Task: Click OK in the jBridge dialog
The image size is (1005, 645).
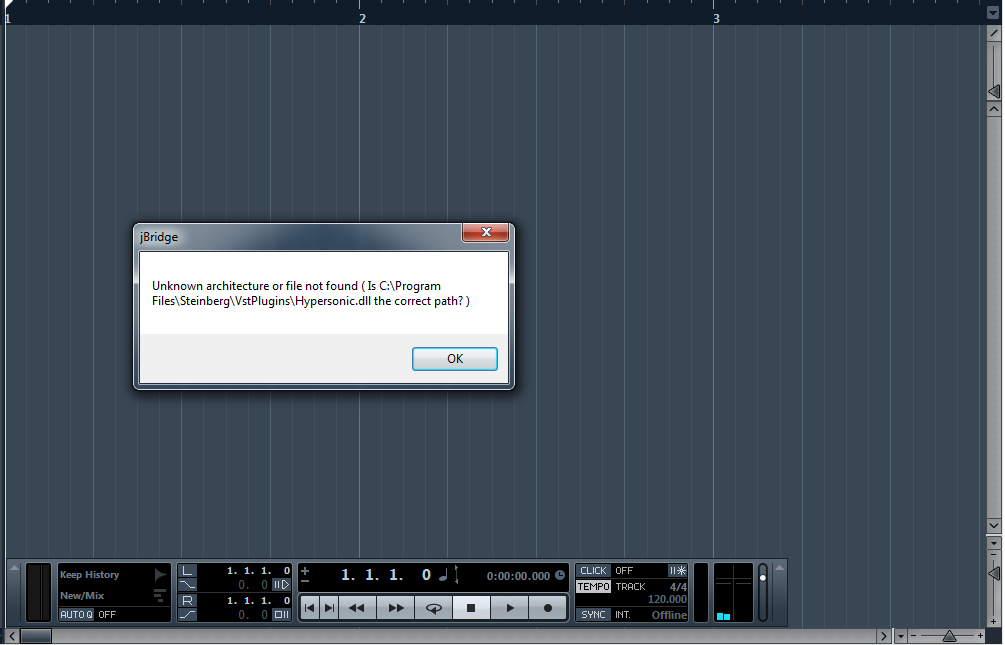Action: point(454,359)
